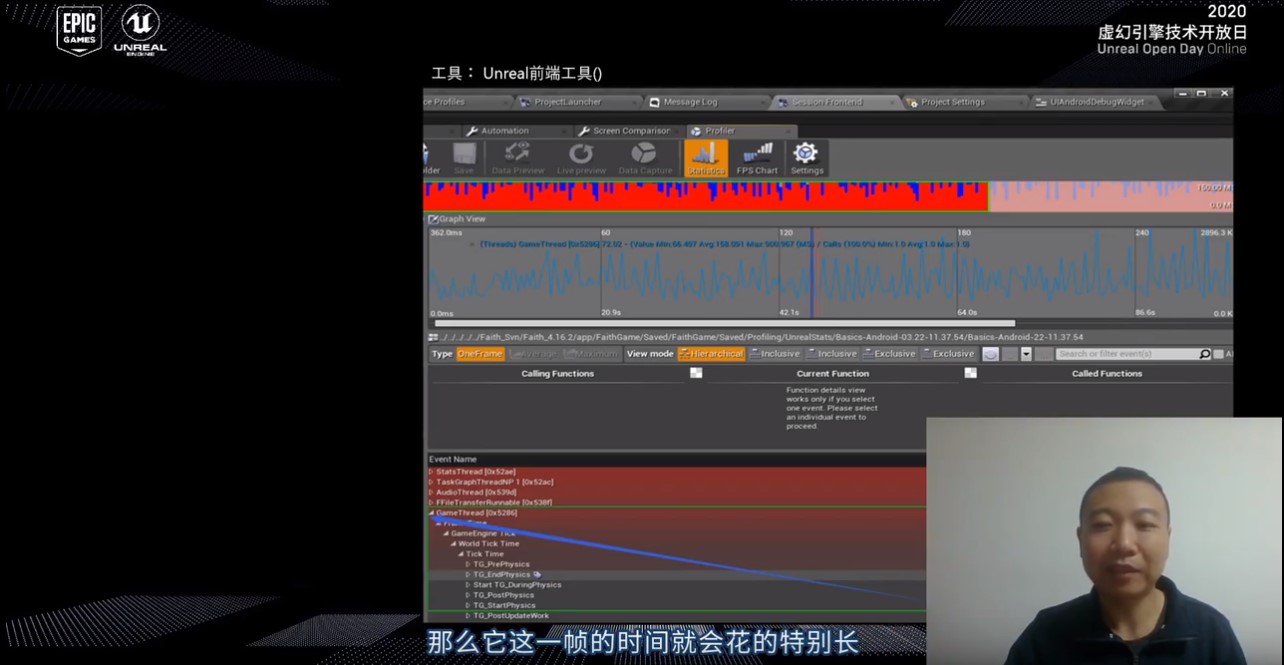The width and height of the screenshot is (1284, 665).
Task: Collapse the GameEngine Tick row
Action: click(x=446, y=533)
